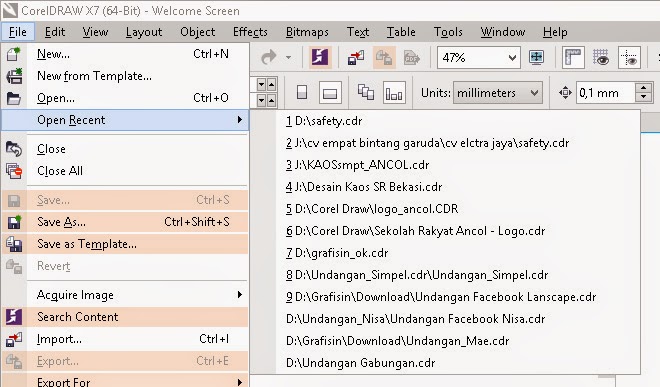Open the Effects menu
Image resolution: width=660 pixels, height=387 pixels.
[250, 32]
